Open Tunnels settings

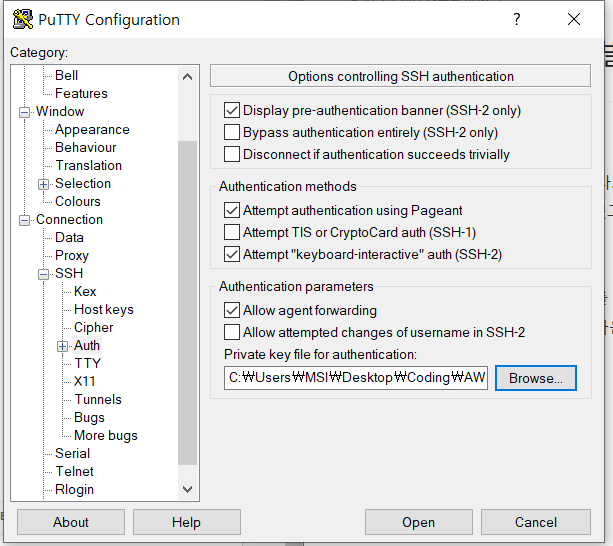pos(98,399)
